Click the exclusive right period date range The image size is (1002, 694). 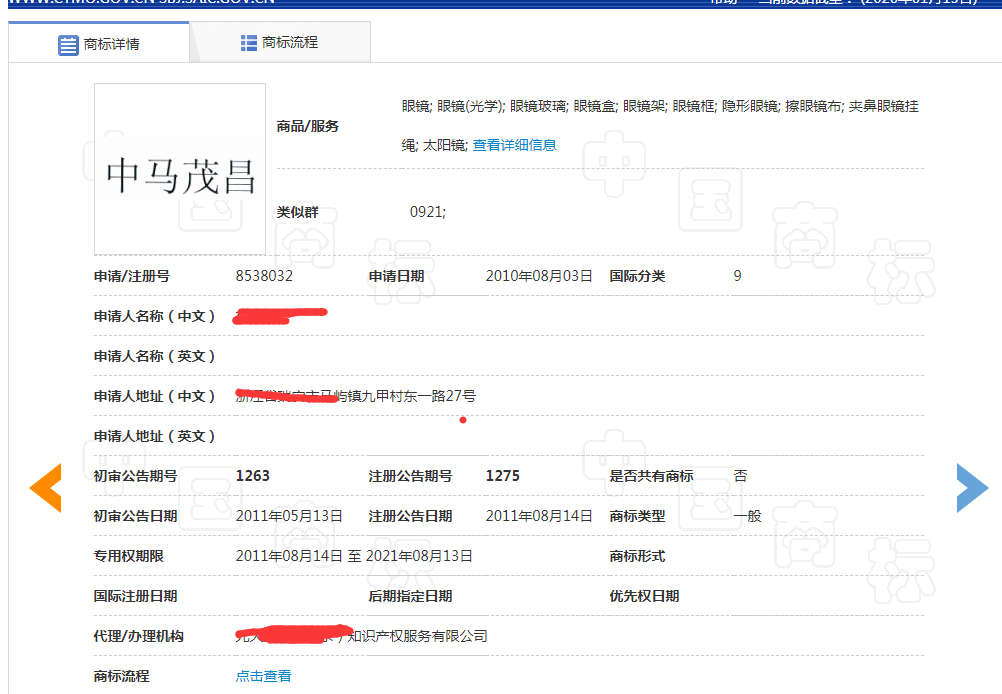[x=354, y=556]
